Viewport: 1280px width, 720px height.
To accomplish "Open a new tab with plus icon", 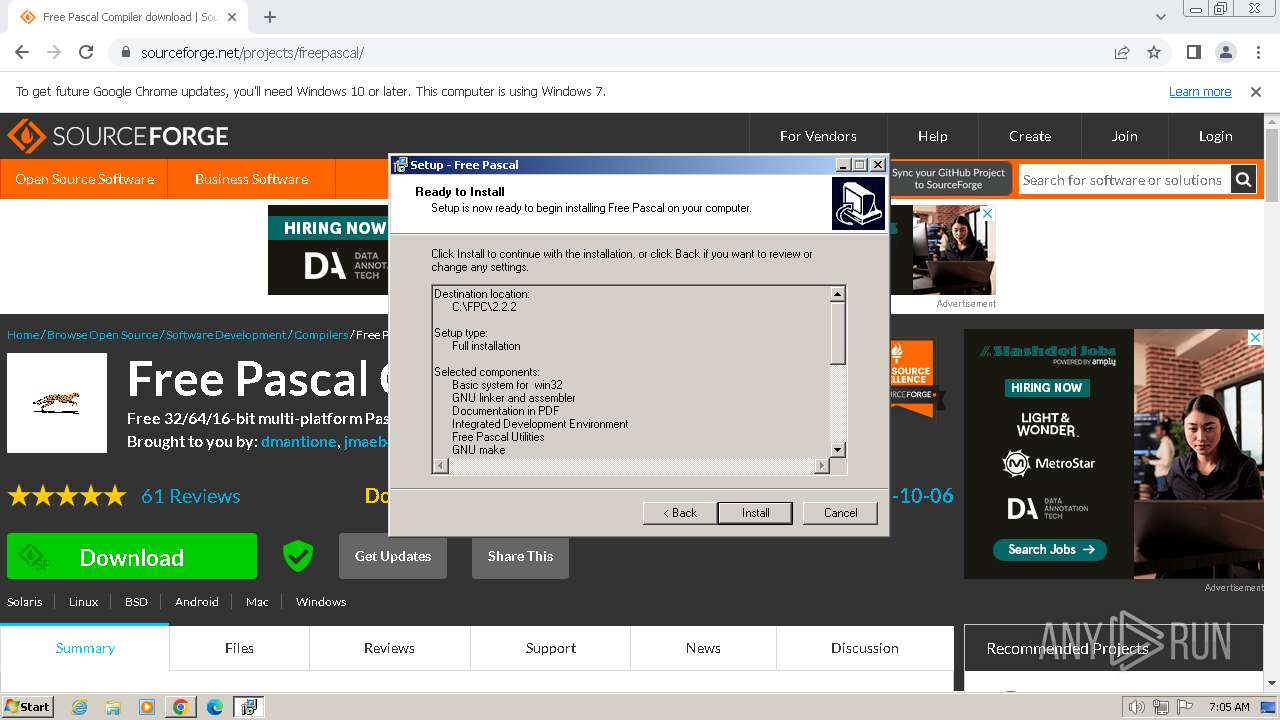I will [x=270, y=17].
